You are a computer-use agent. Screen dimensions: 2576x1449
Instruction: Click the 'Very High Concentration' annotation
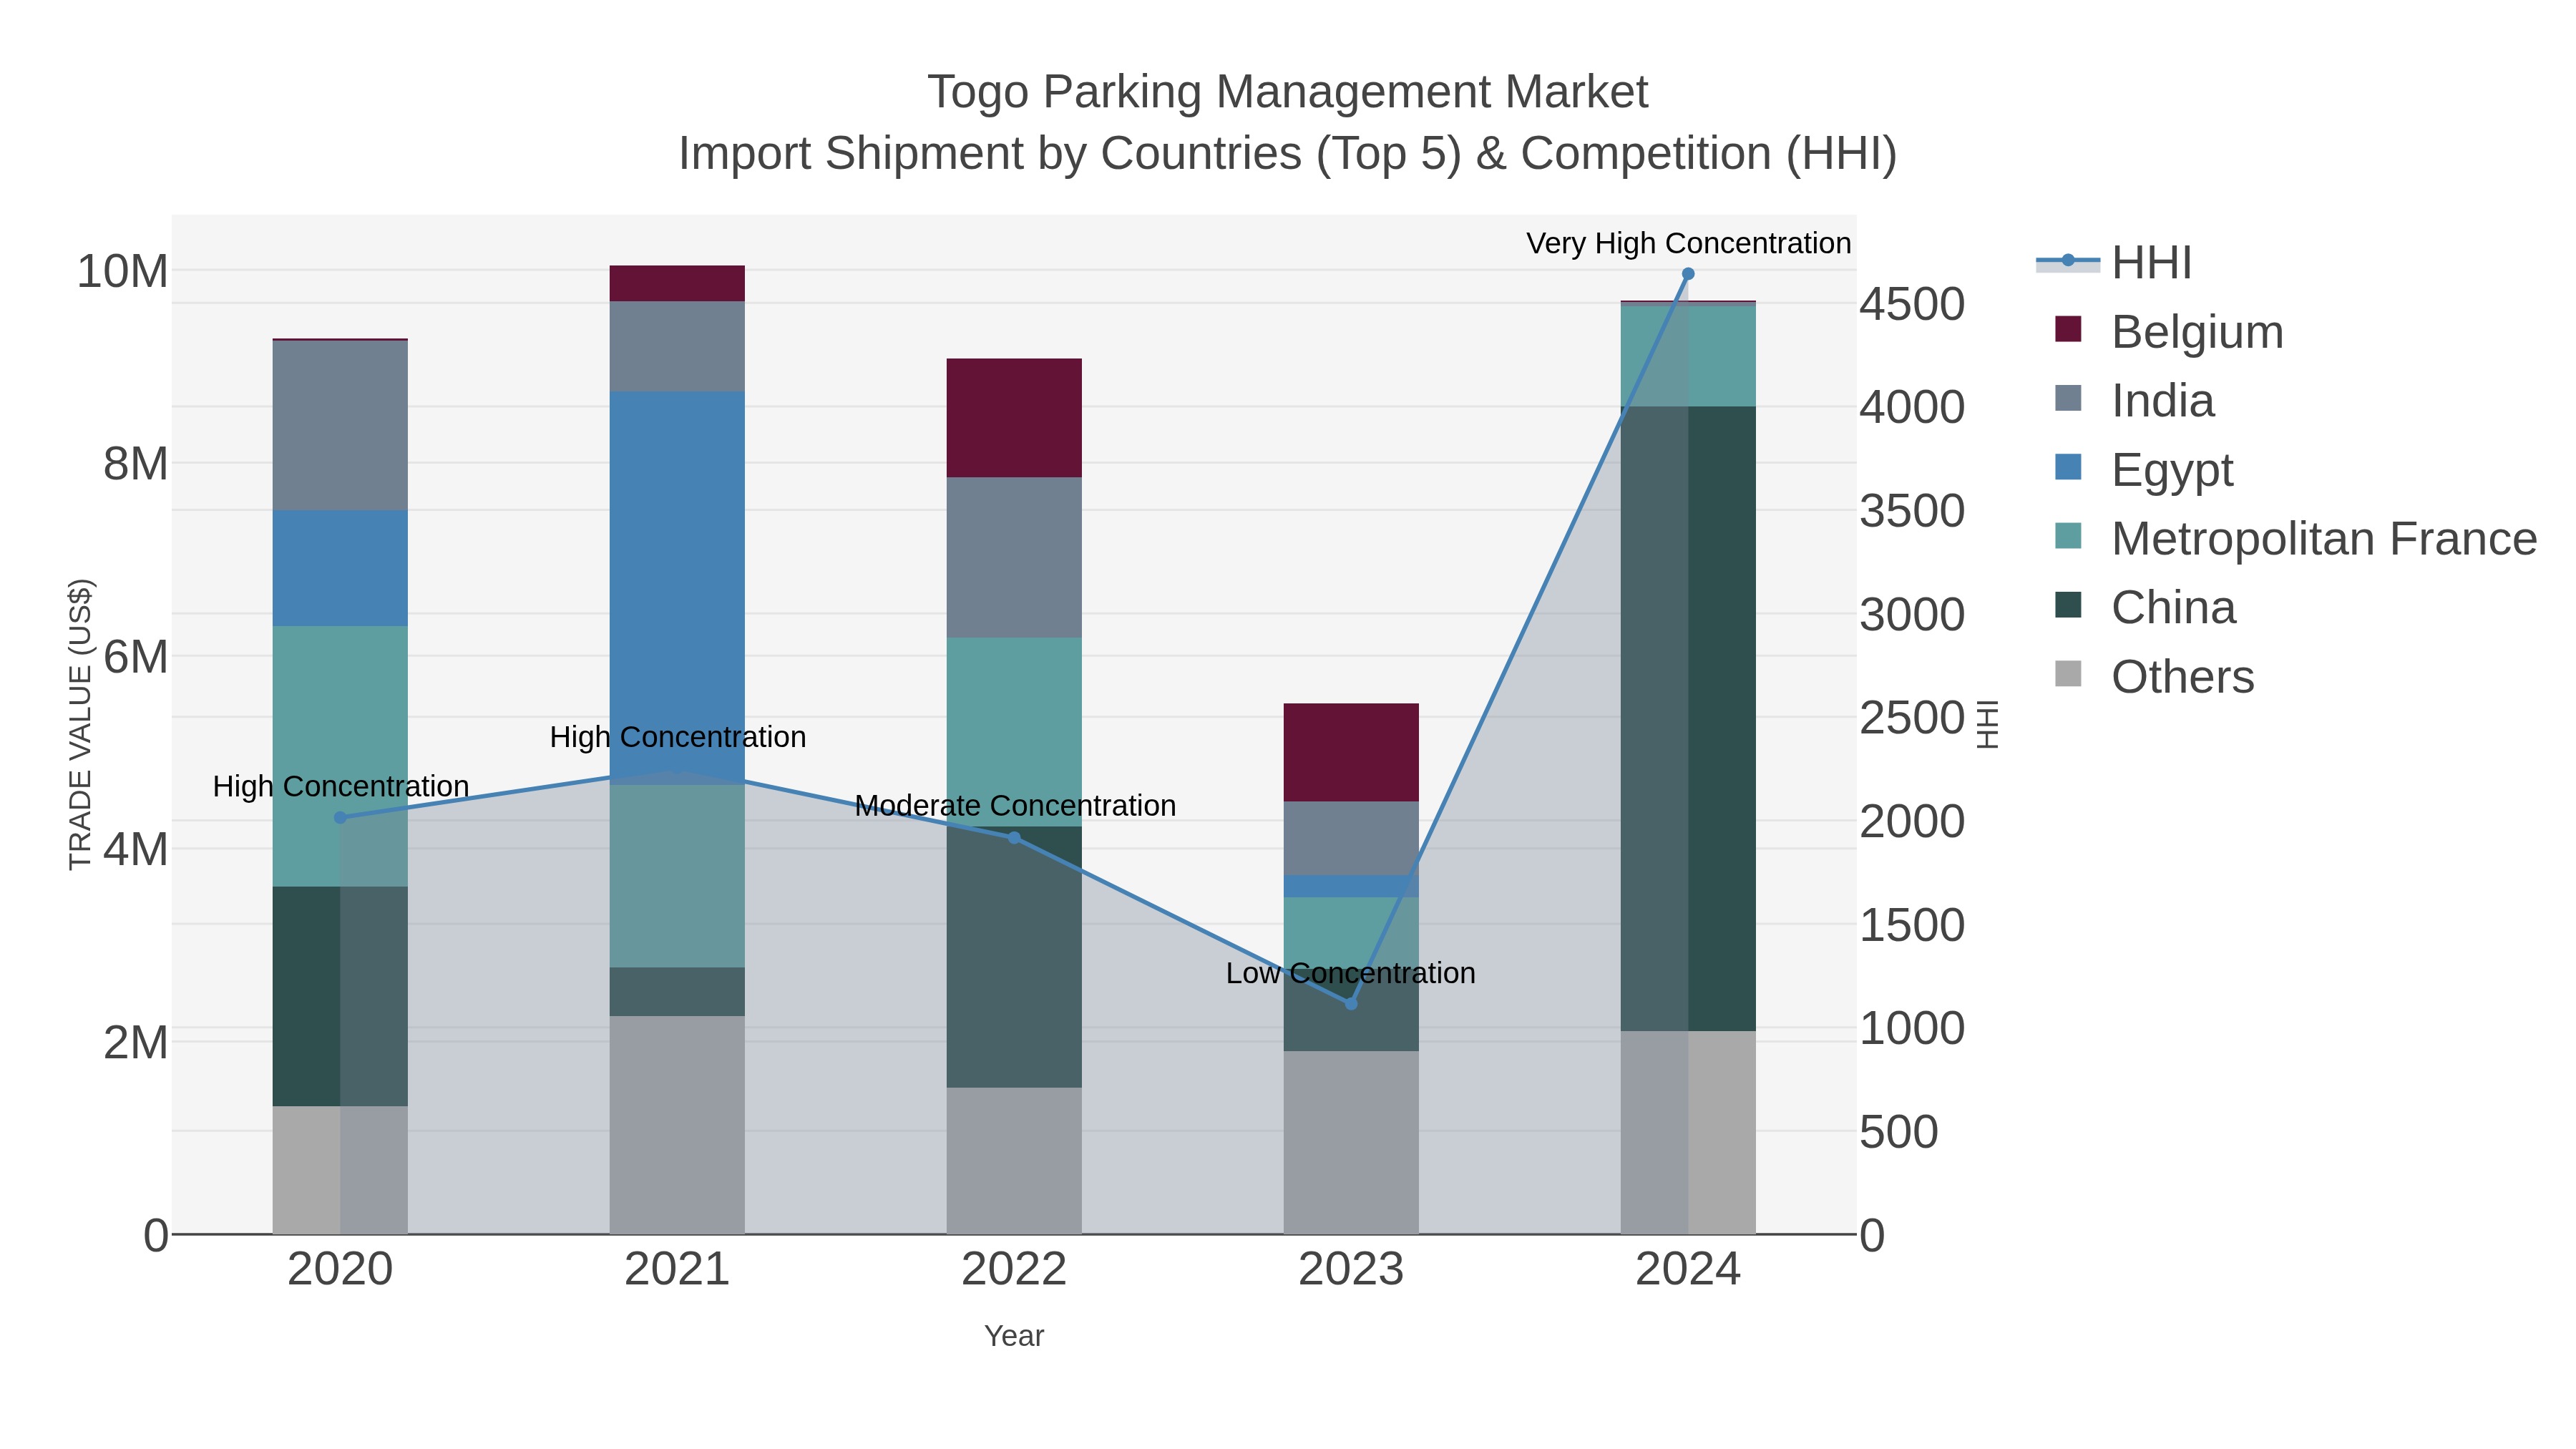[1688, 243]
